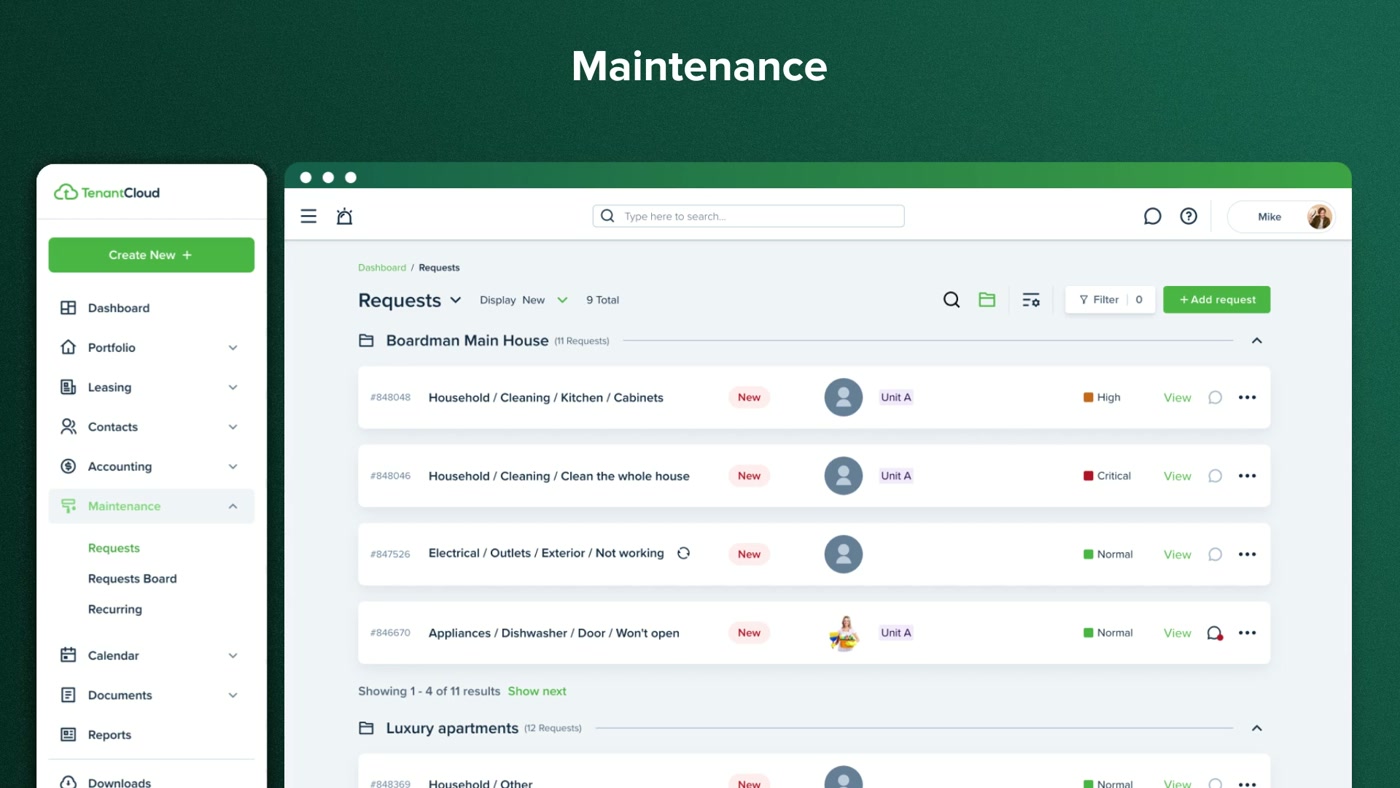Open more options for Cabinets request

pos(1247,397)
